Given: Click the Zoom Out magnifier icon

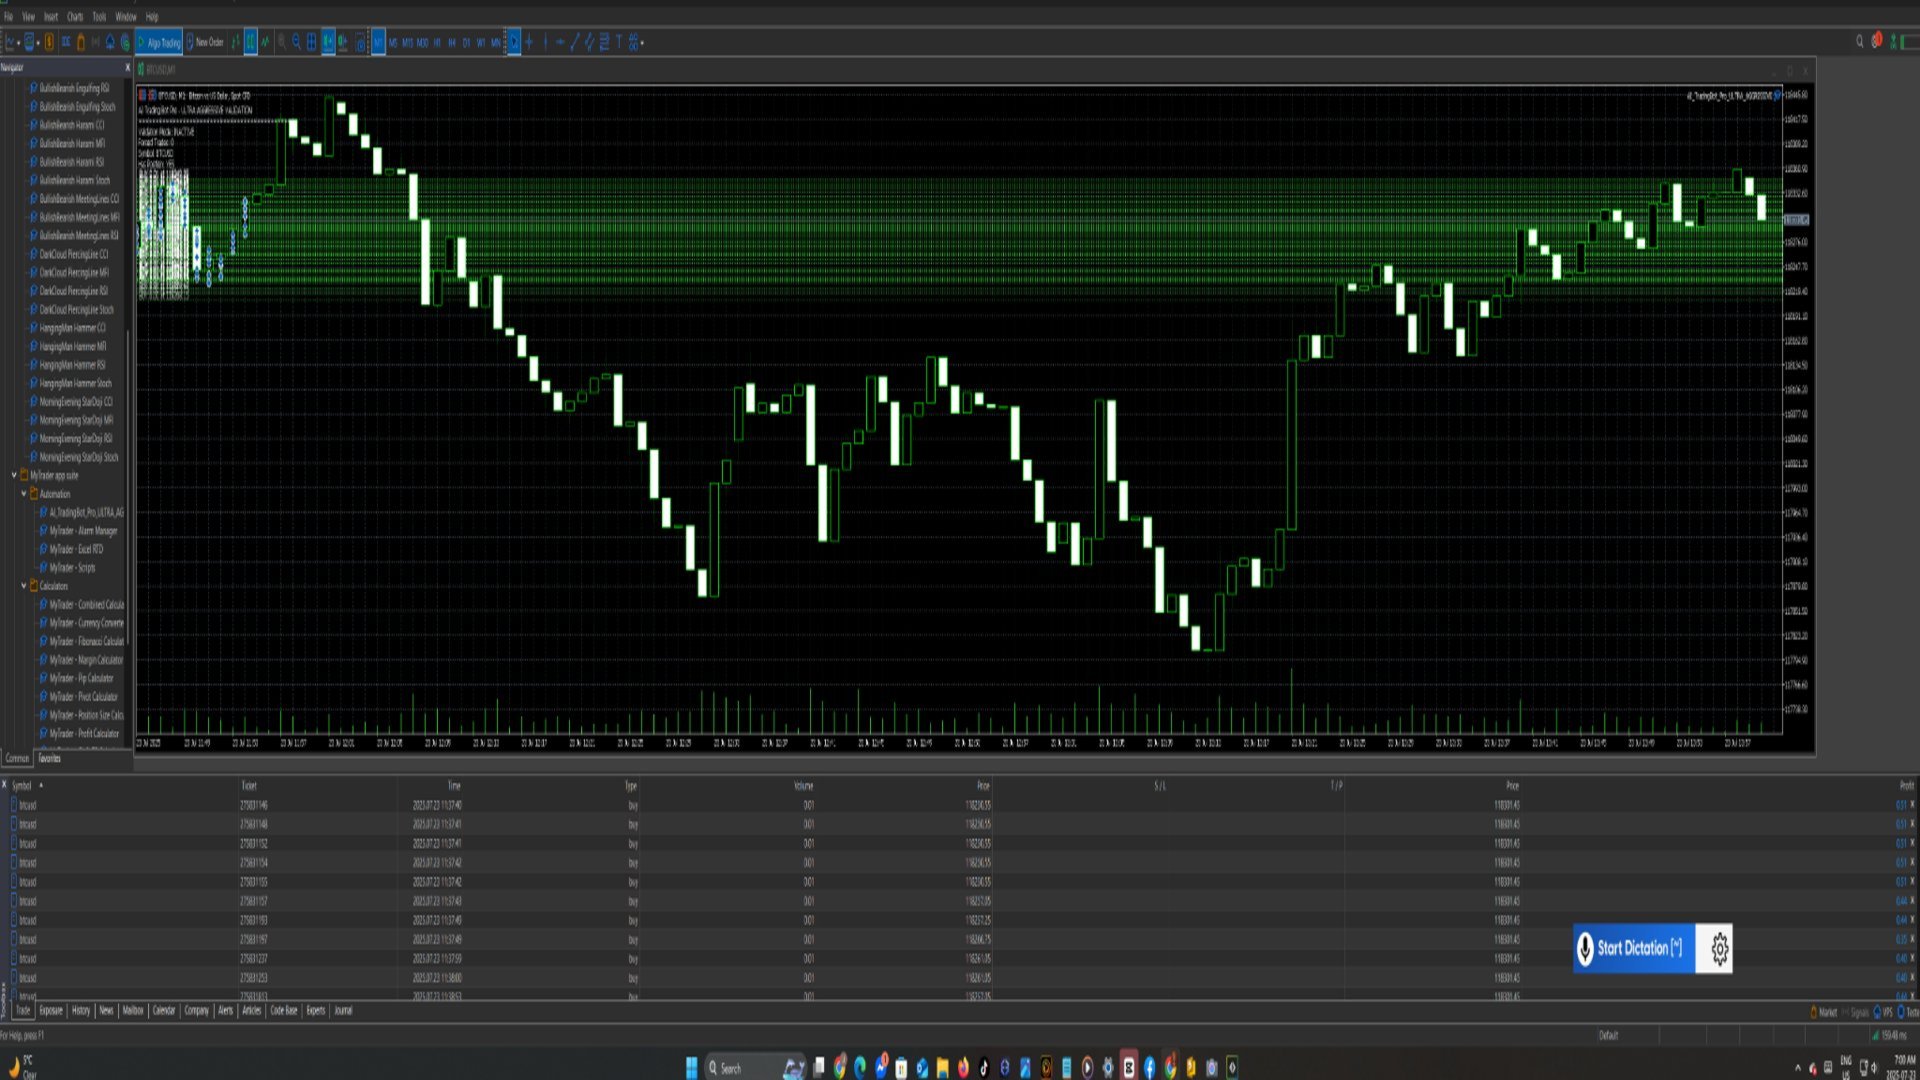Looking at the screenshot, I should tap(296, 42).
